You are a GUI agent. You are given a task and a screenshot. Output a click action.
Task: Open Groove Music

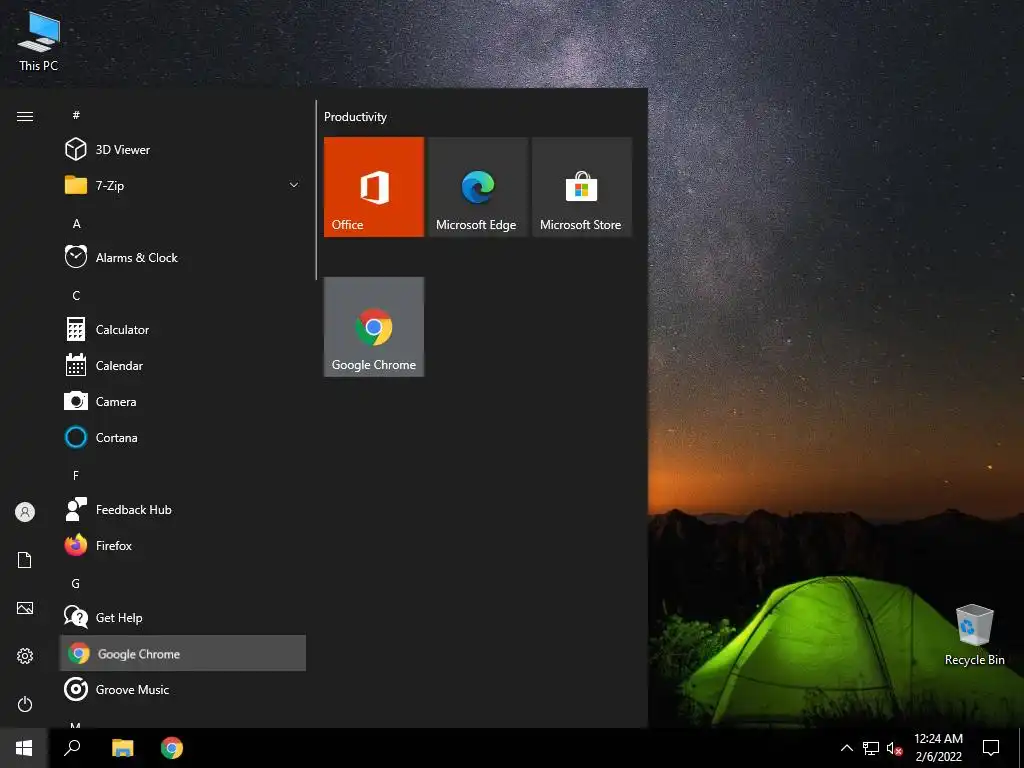[x=182, y=689]
